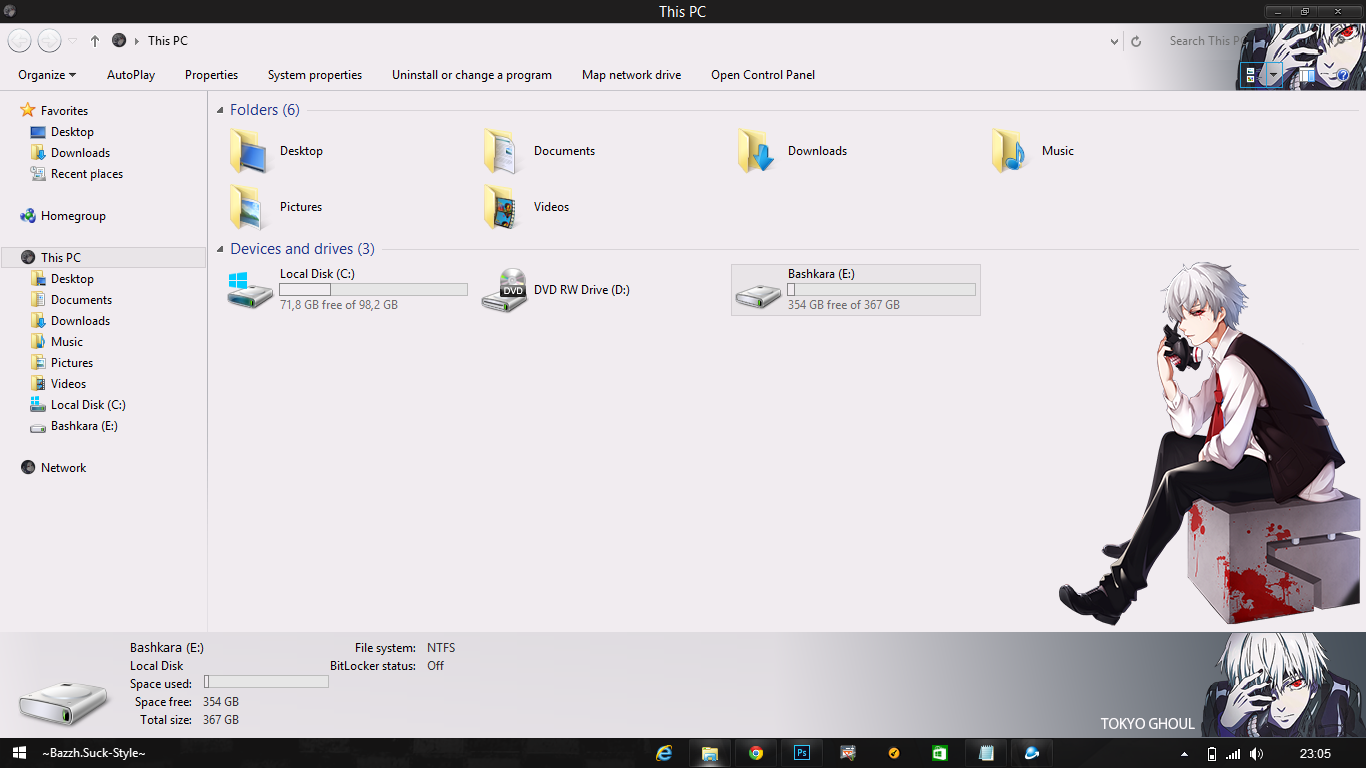Viewport: 1366px width, 768px height.
Task: Click the breadcrumb arrow before This PC
Action: click(137, 41)
